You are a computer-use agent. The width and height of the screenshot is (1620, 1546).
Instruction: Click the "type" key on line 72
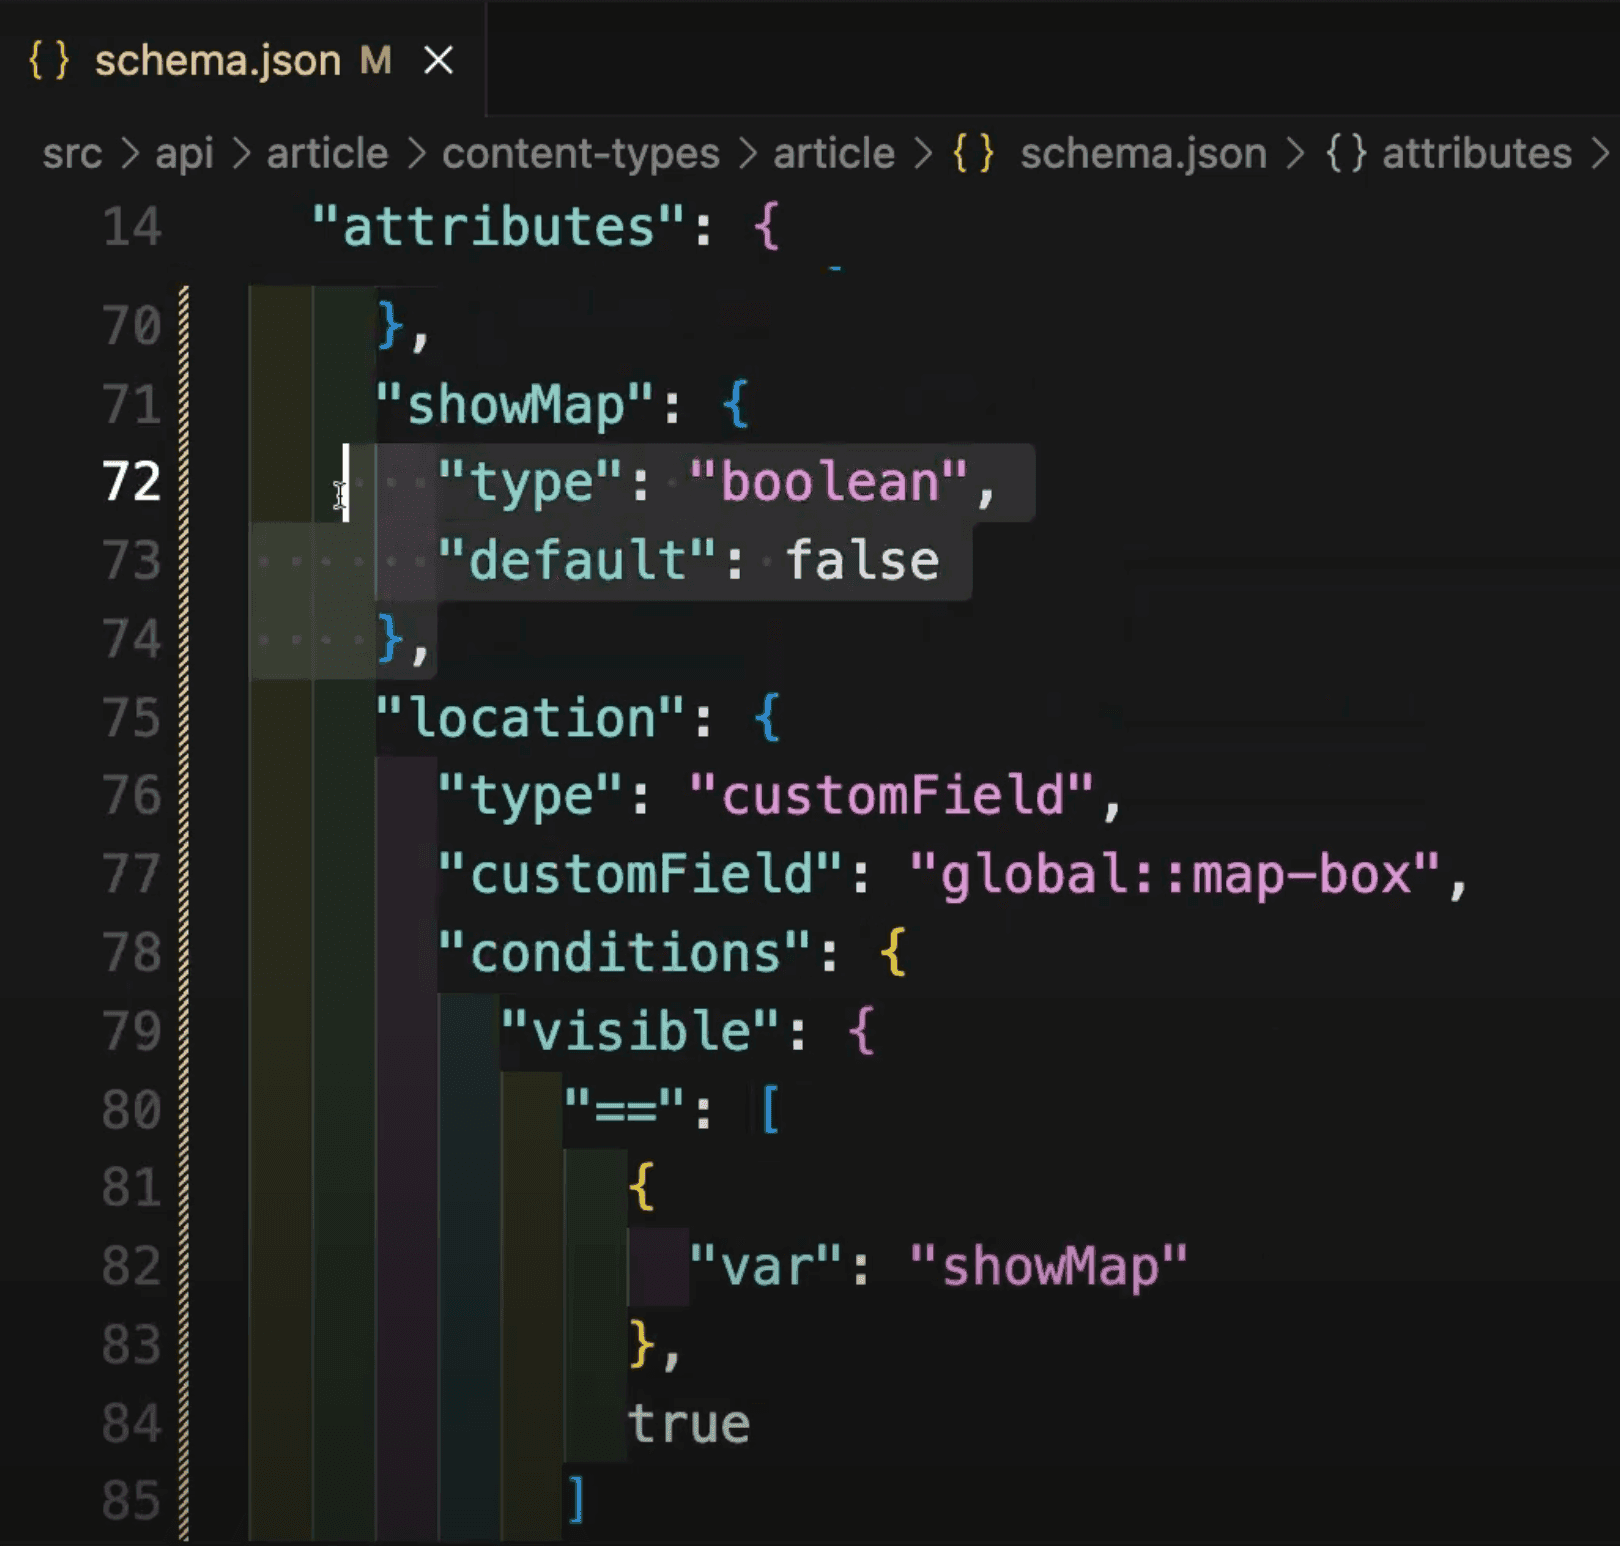coord(531,482)
